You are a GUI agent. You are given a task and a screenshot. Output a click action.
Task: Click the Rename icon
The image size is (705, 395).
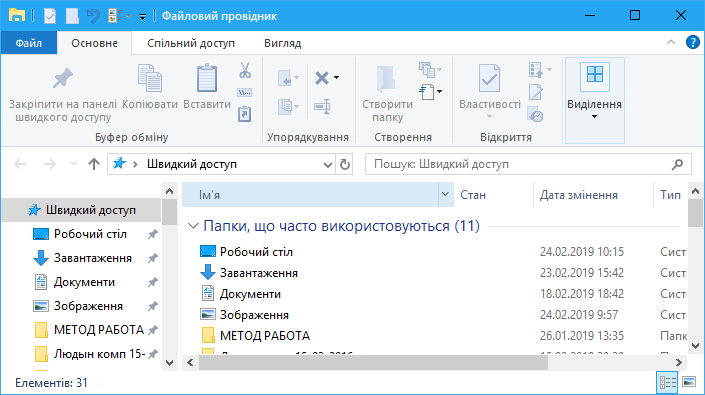point(322,107)
